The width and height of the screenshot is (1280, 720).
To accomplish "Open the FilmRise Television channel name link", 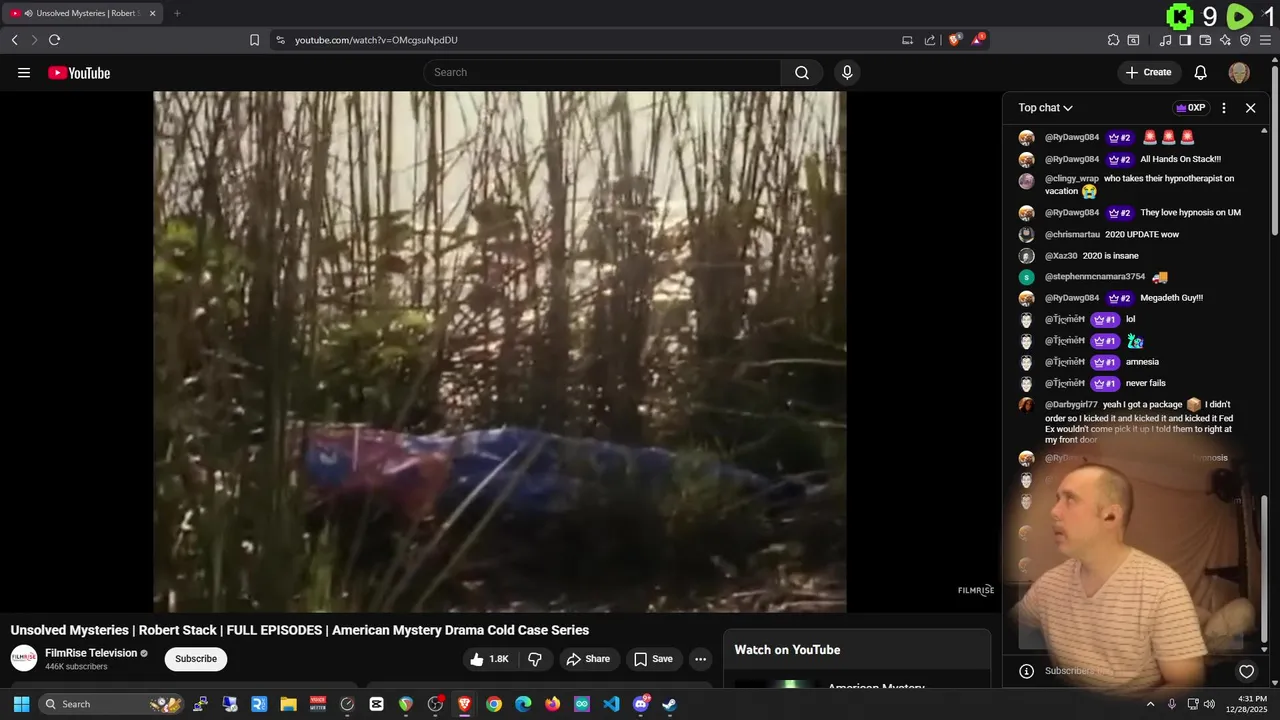I will point(91,653).
